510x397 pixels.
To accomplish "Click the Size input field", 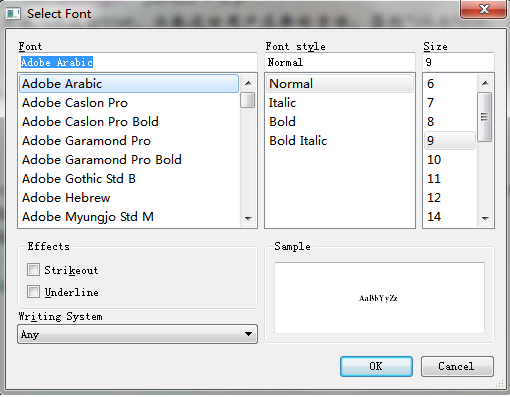I will 458,62.
